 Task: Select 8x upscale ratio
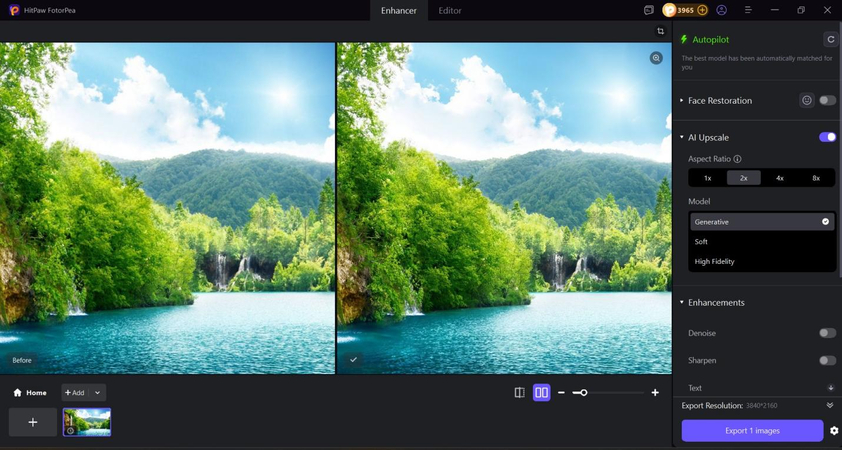click(816, 178)
